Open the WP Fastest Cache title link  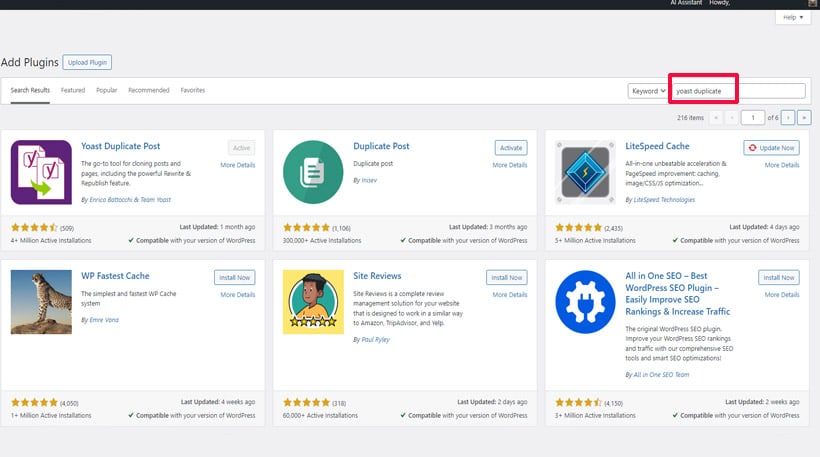pyautogui.click(x=115, y=276)
